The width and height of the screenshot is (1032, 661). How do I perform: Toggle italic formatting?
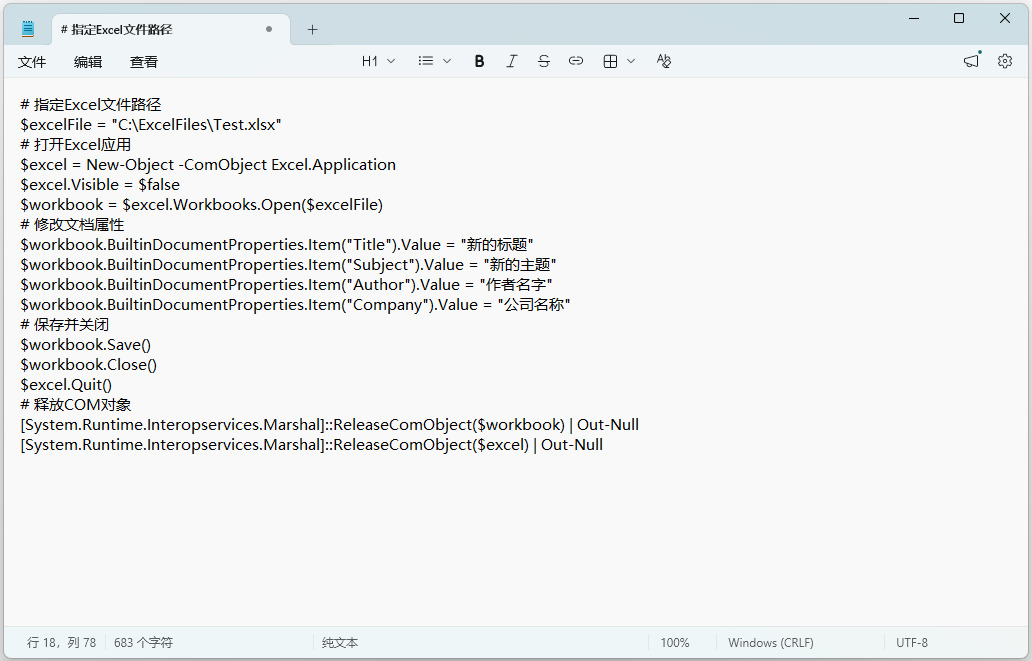(512, 61)
